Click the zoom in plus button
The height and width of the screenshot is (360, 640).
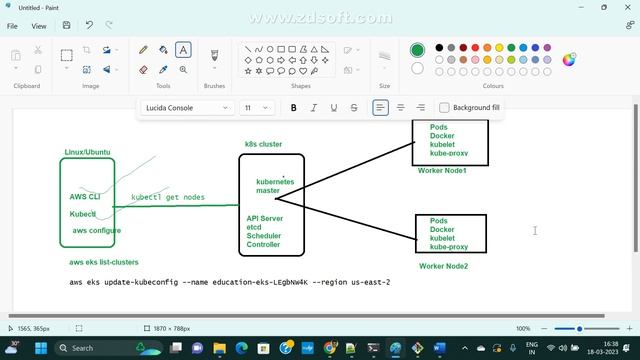629,329
